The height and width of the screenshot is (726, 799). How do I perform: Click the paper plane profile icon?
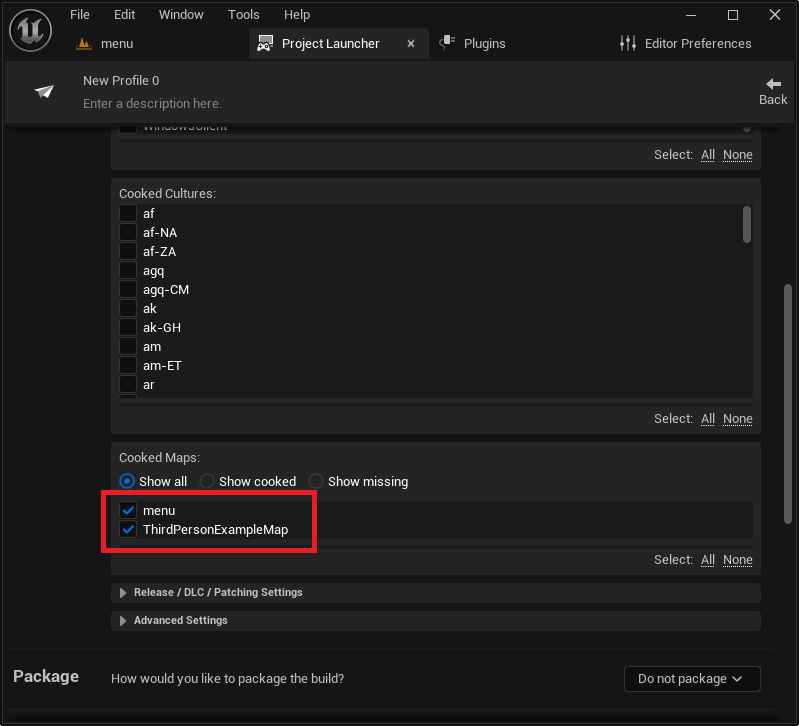pyautogui.click(x=44, y=91)
